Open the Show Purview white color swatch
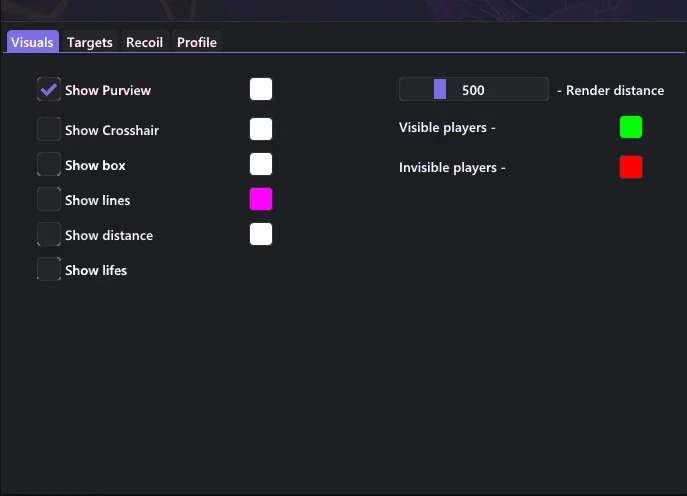The height and width of the screenshot is (496, 687). pyautogui.click(x=261, y=89)
